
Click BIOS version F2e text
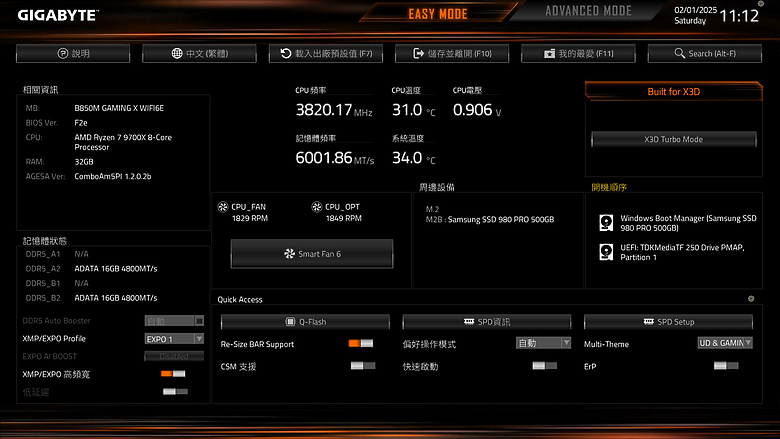(x=81, y=123)
